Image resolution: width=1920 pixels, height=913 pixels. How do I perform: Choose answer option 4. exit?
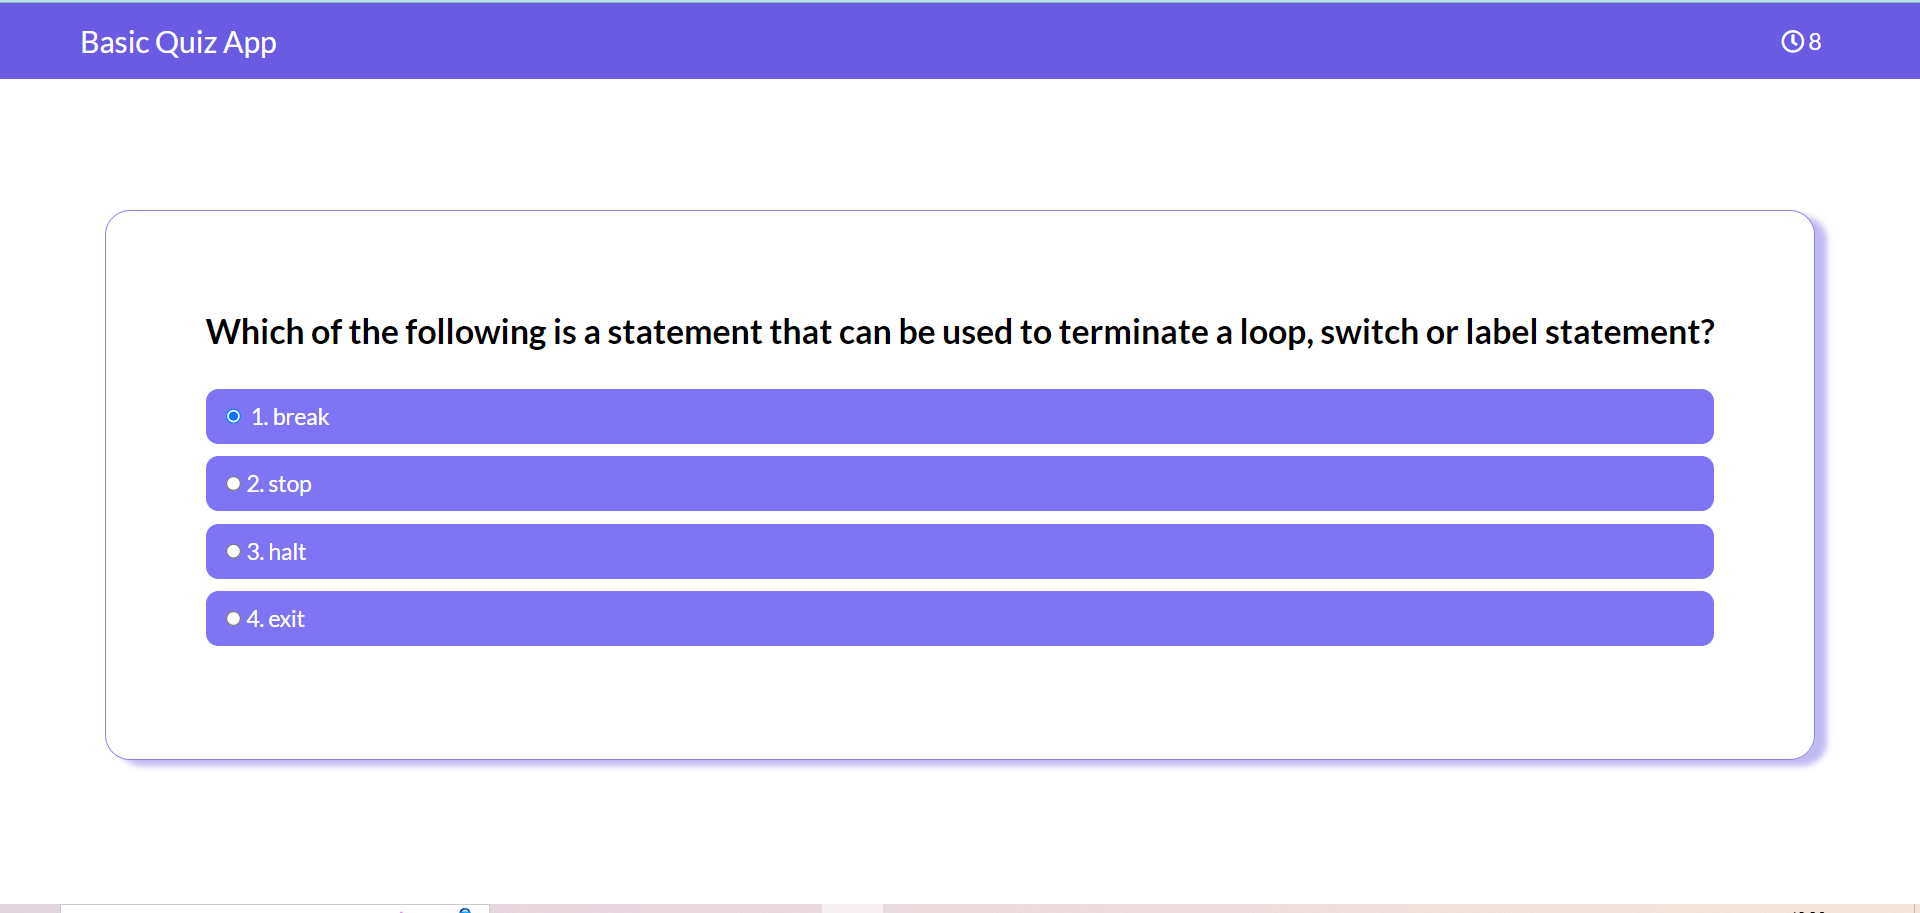(x=960, y=618)
